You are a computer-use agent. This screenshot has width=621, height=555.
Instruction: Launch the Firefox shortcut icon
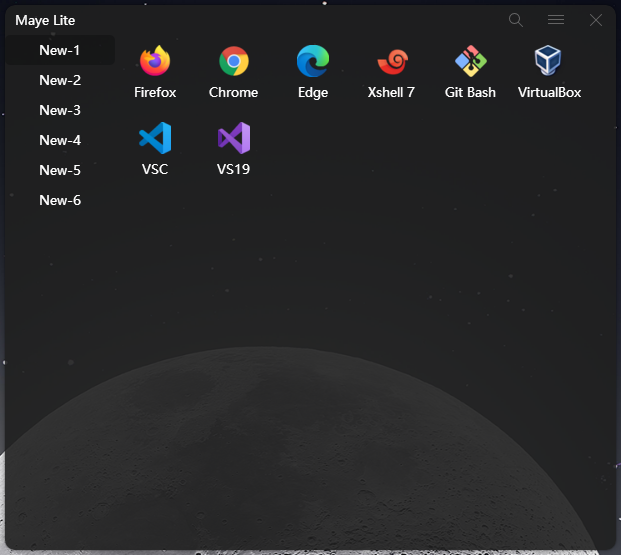[155, 61]
